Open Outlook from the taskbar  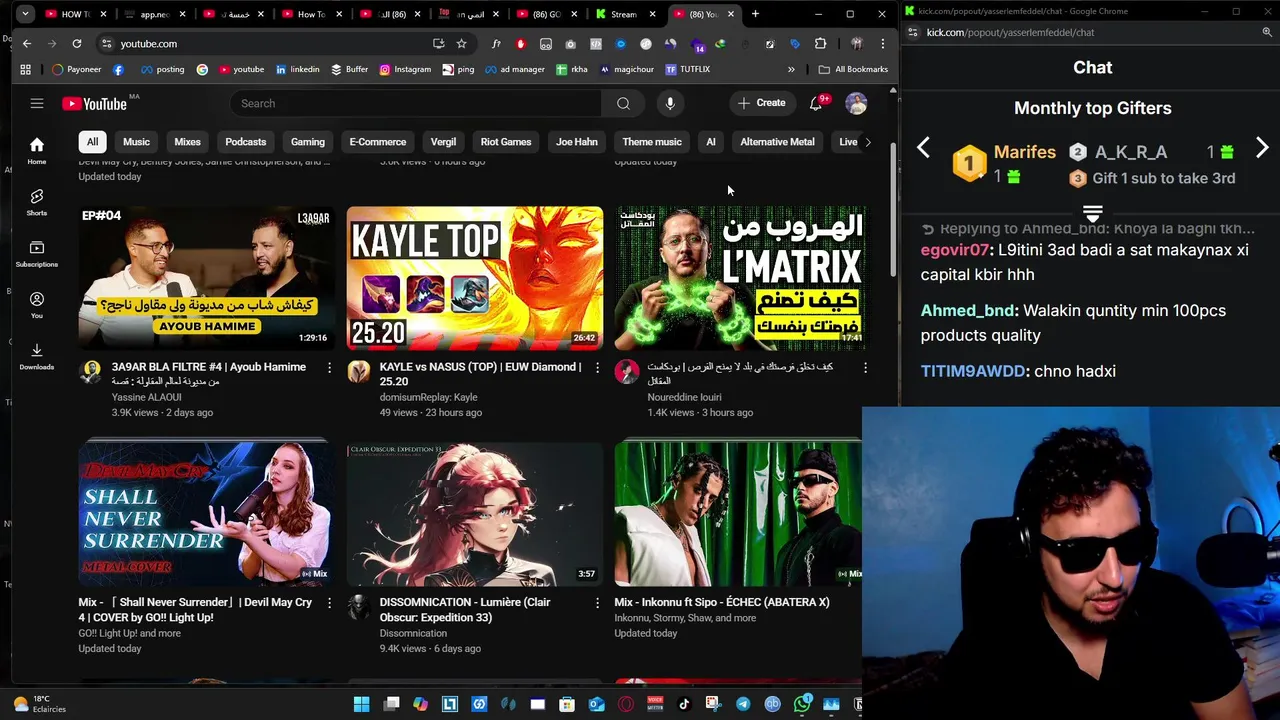(x=596, y=704)
